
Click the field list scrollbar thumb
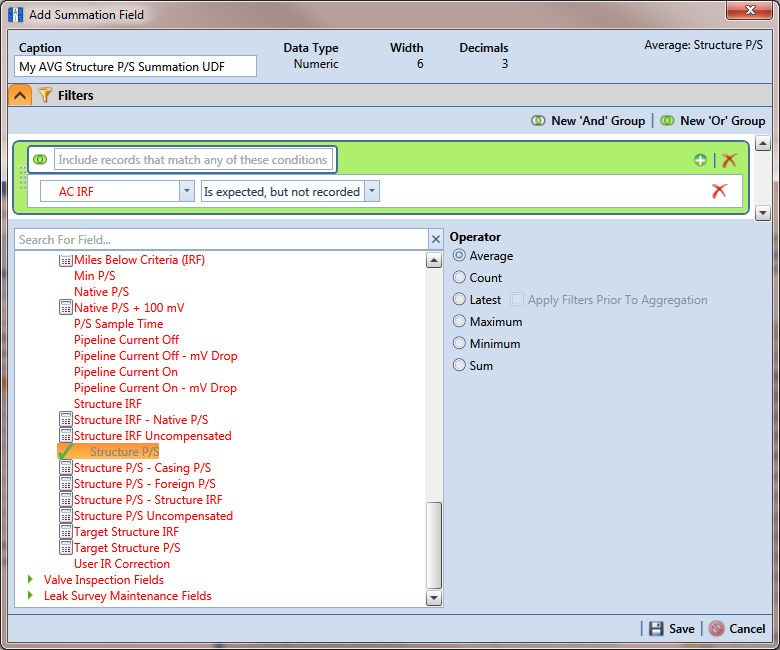click(x=434, y=546)
